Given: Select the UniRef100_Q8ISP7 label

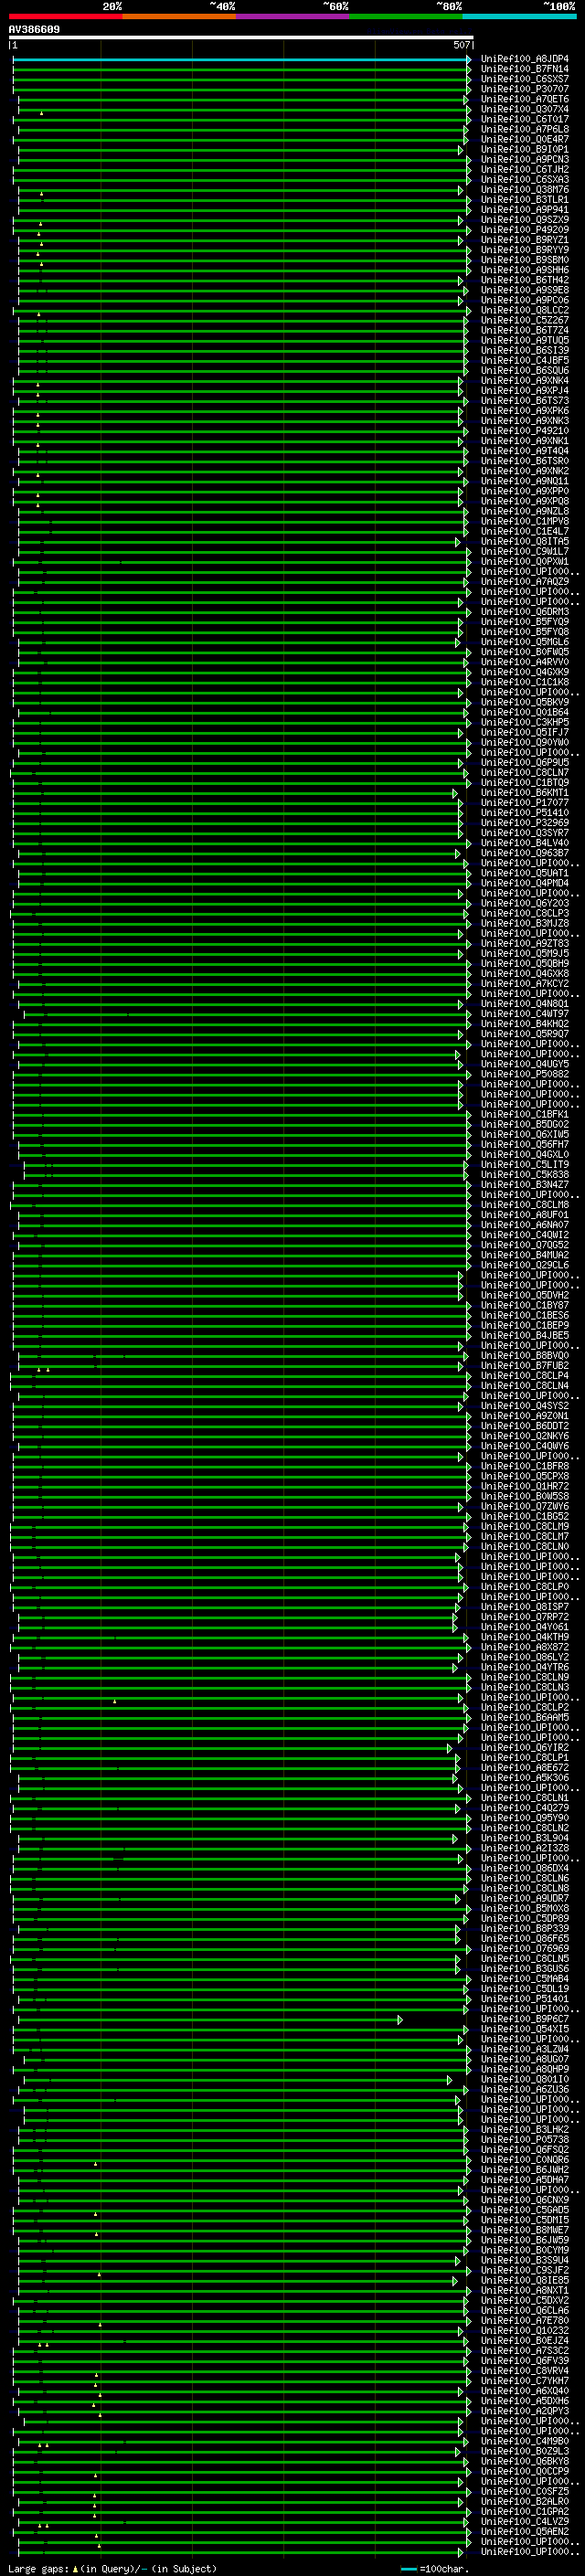Looking at the screenshot, I should coord(525,1606).
